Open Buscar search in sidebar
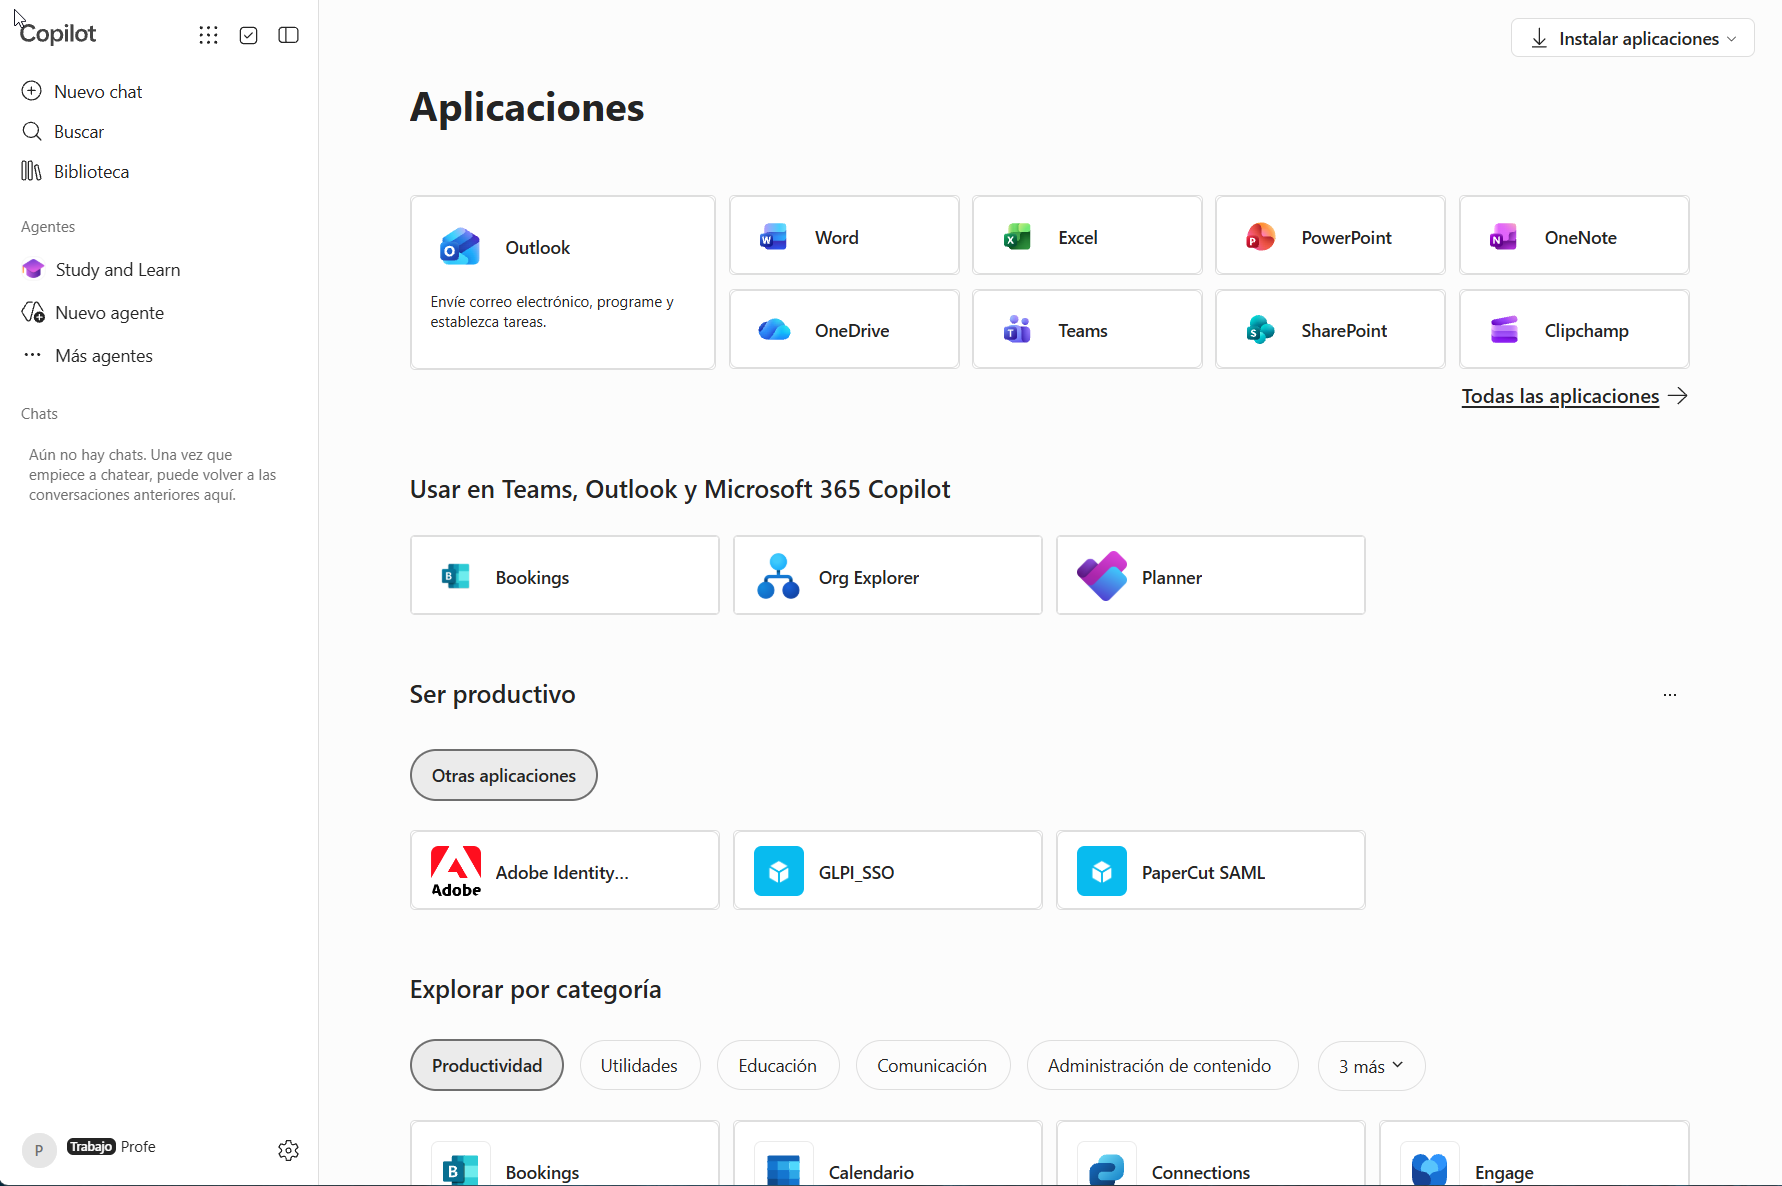This screenshot has height=1186, width=1782. [x=63, y=131]
